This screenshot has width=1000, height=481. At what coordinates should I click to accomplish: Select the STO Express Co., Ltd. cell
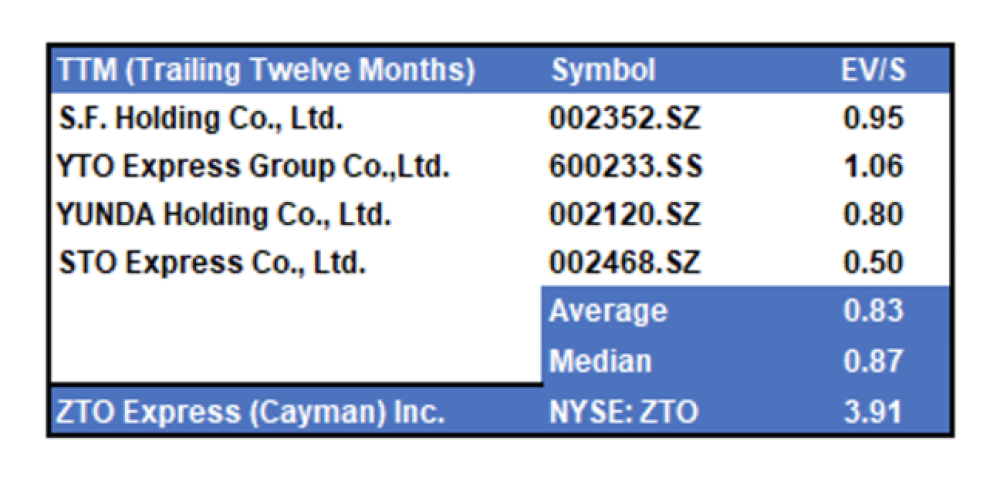213,263
